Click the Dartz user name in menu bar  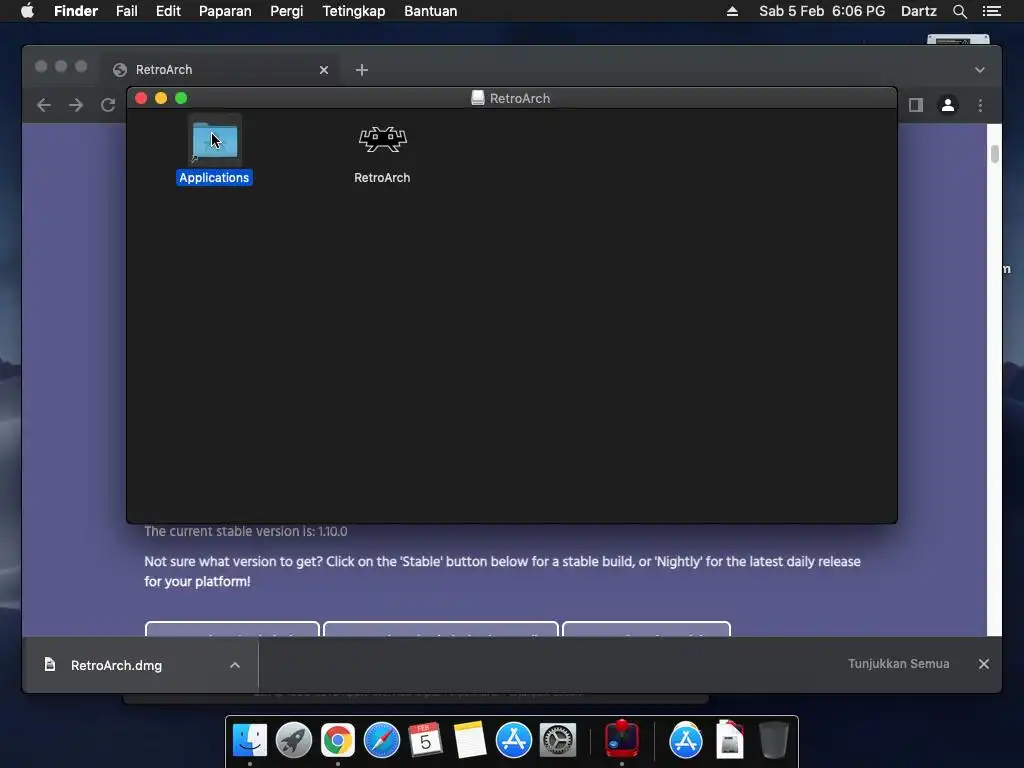(918, 11)
